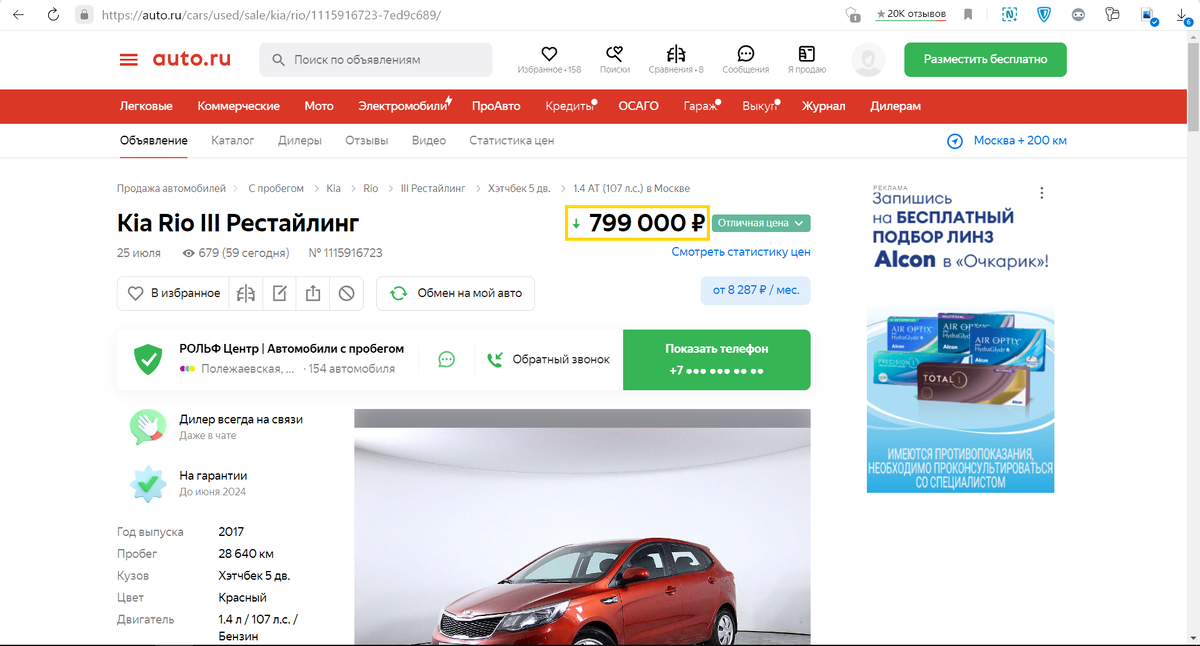This screenshot has height=646, width=1200.
Task: Change region 'Москва + 200 км'
Action: click(x=1007, y=141)
